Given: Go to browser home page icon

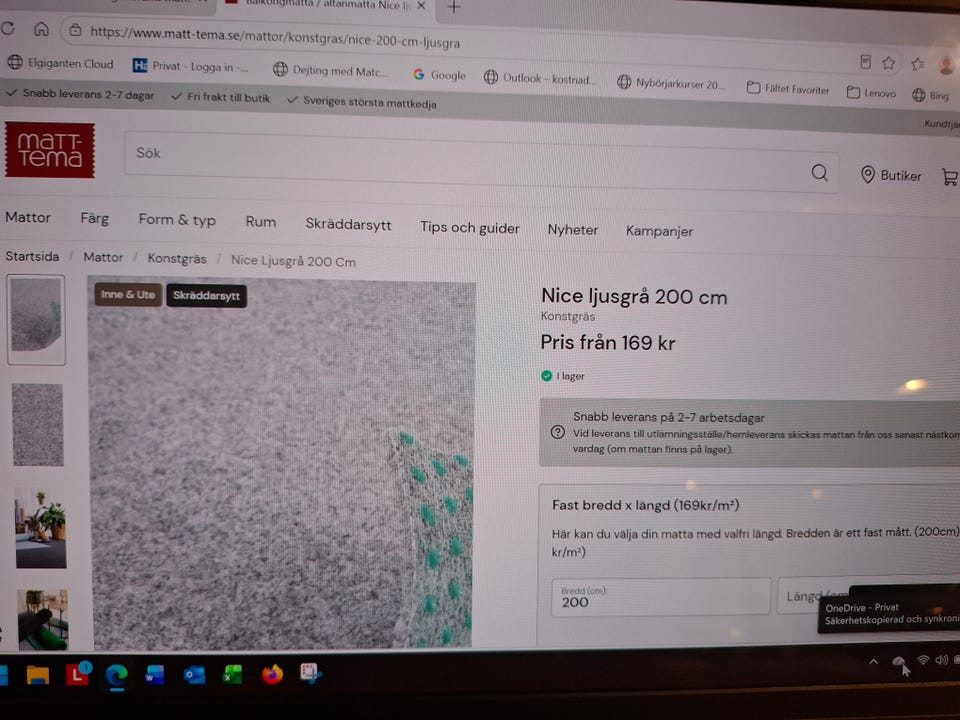Looking at the screenshot, I should coord(41,29).
